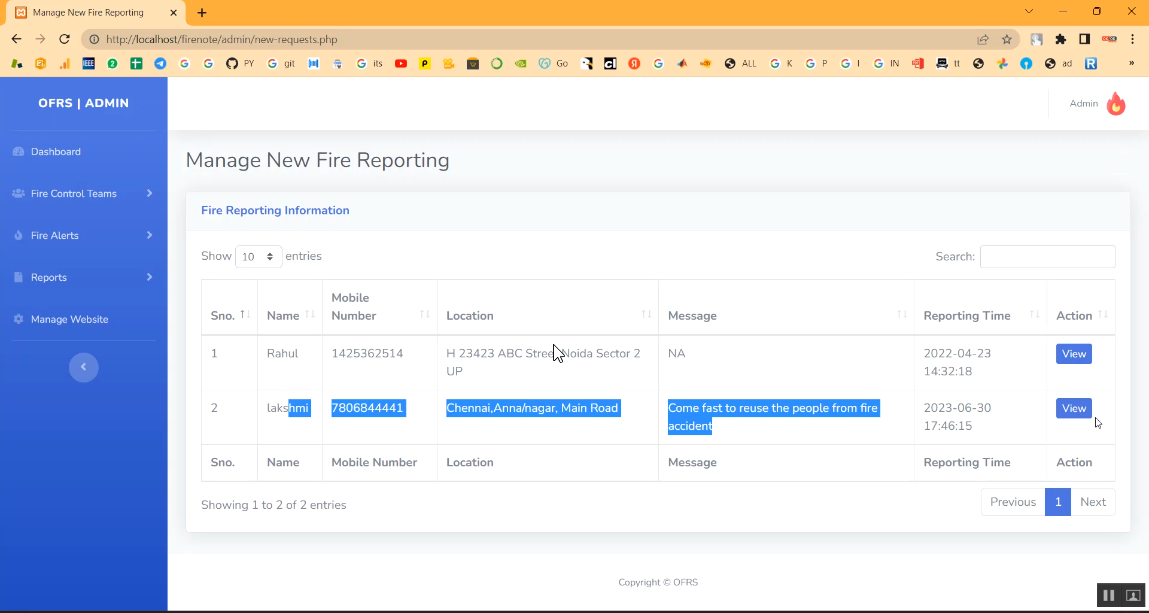Click the table Search input field

[x=1047, y=257]
